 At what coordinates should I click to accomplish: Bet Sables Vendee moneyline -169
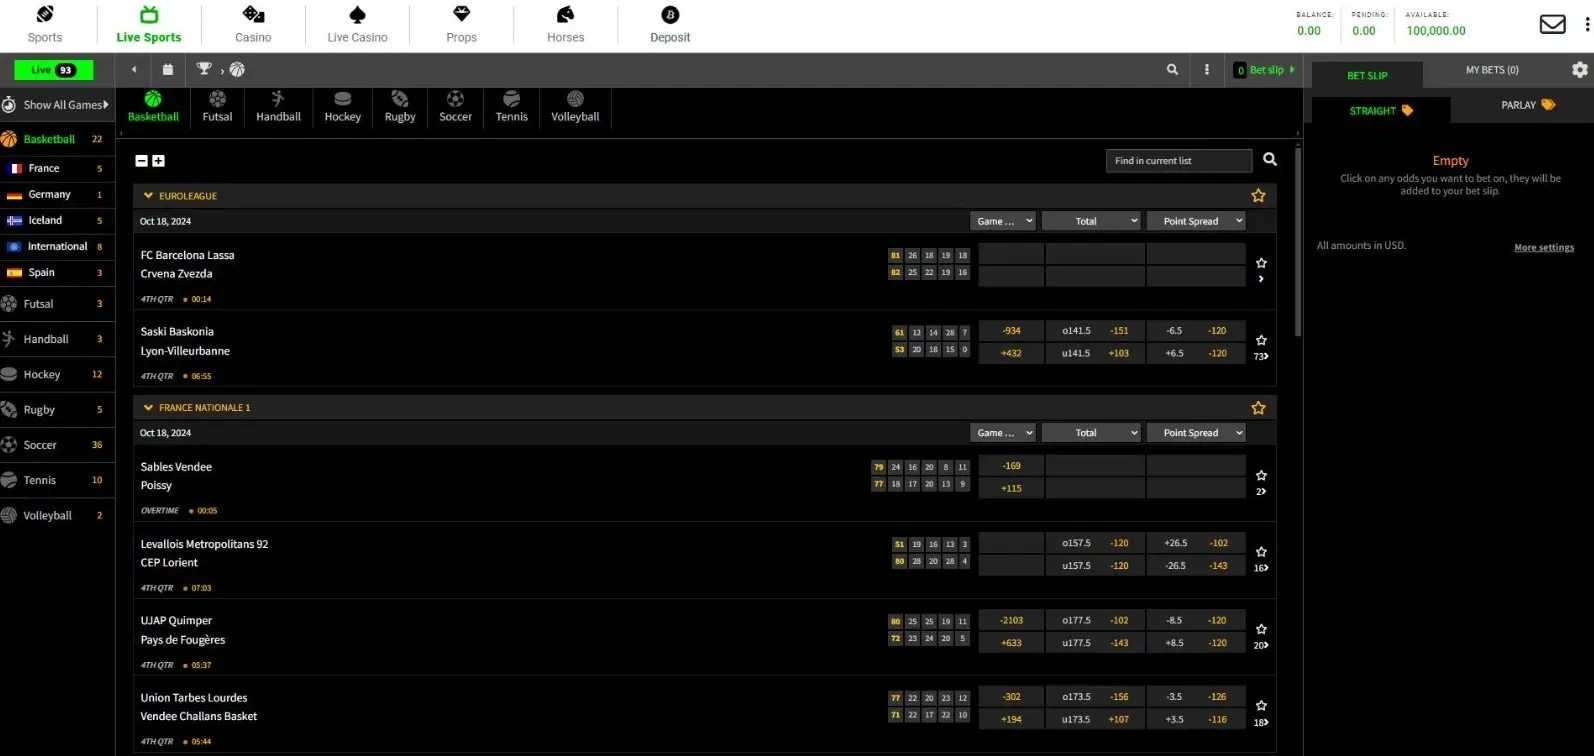(x=1011, y=466)
